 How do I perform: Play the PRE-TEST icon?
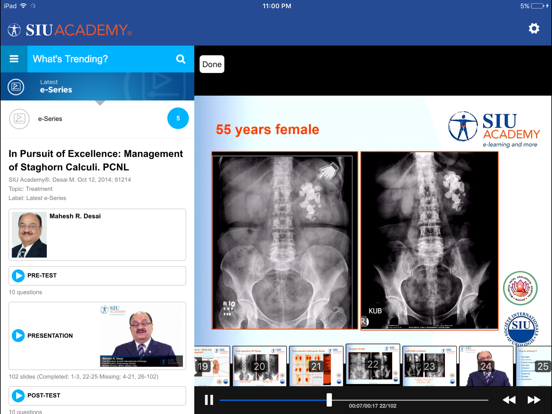pyautogui.click(x=18, y=276)
